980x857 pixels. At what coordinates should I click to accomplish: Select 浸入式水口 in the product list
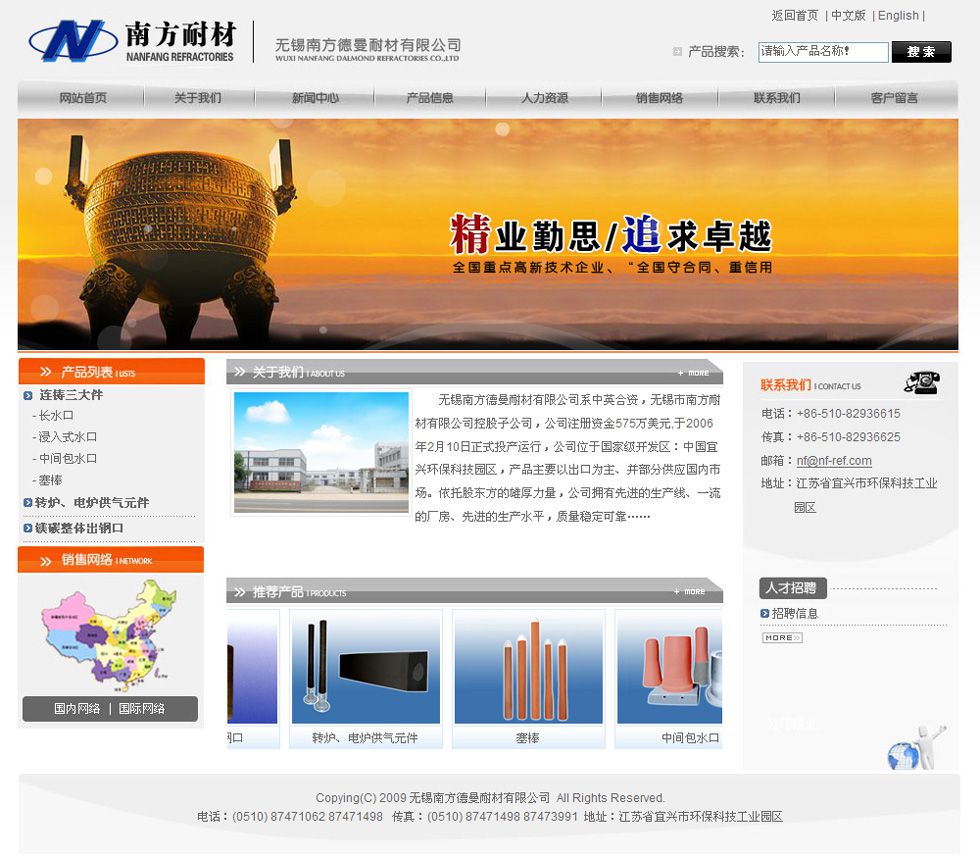tap(68, 437)
